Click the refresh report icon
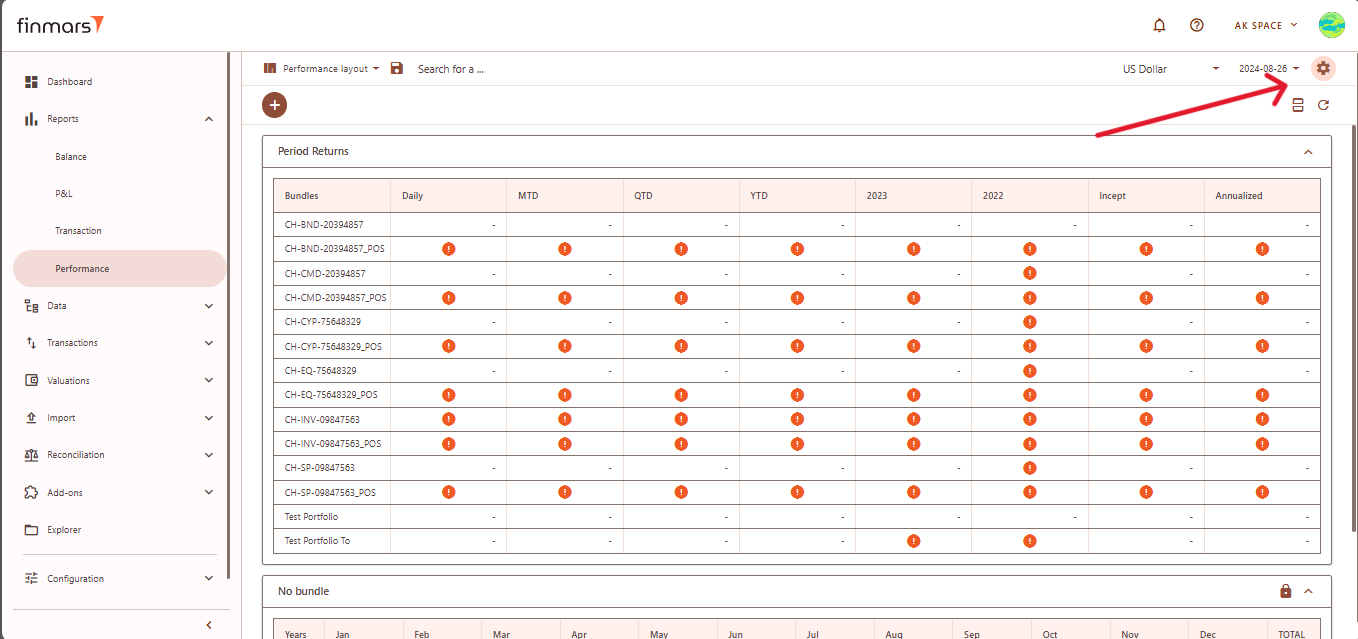This screenshot has height=639, width=1358. coord(1323,105)
